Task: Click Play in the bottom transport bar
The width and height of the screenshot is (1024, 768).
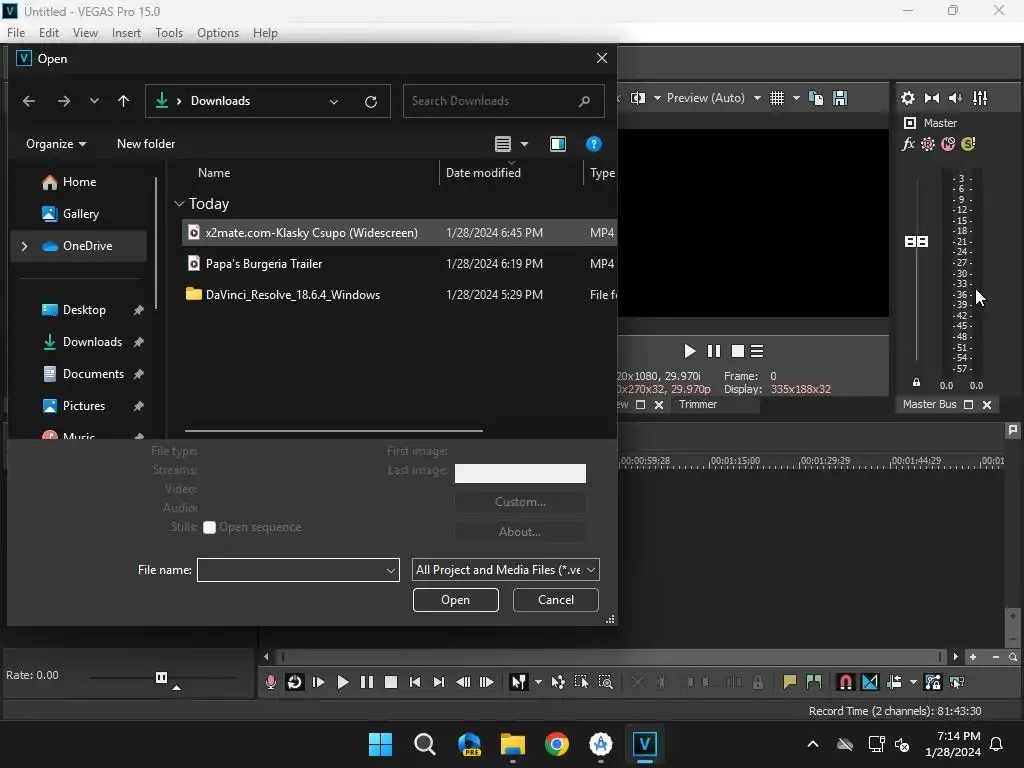Action: [342, 682]
